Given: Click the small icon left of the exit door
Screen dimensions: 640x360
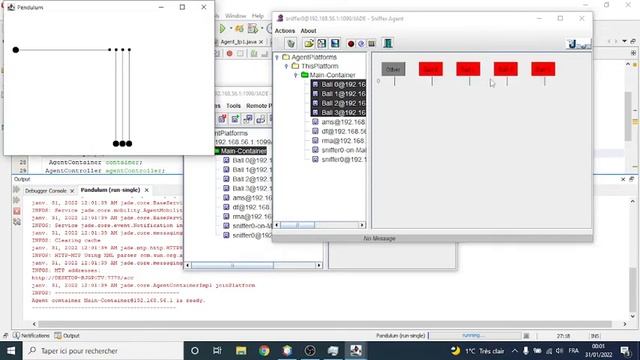Looking at the screenshot, I should (372, 44).
